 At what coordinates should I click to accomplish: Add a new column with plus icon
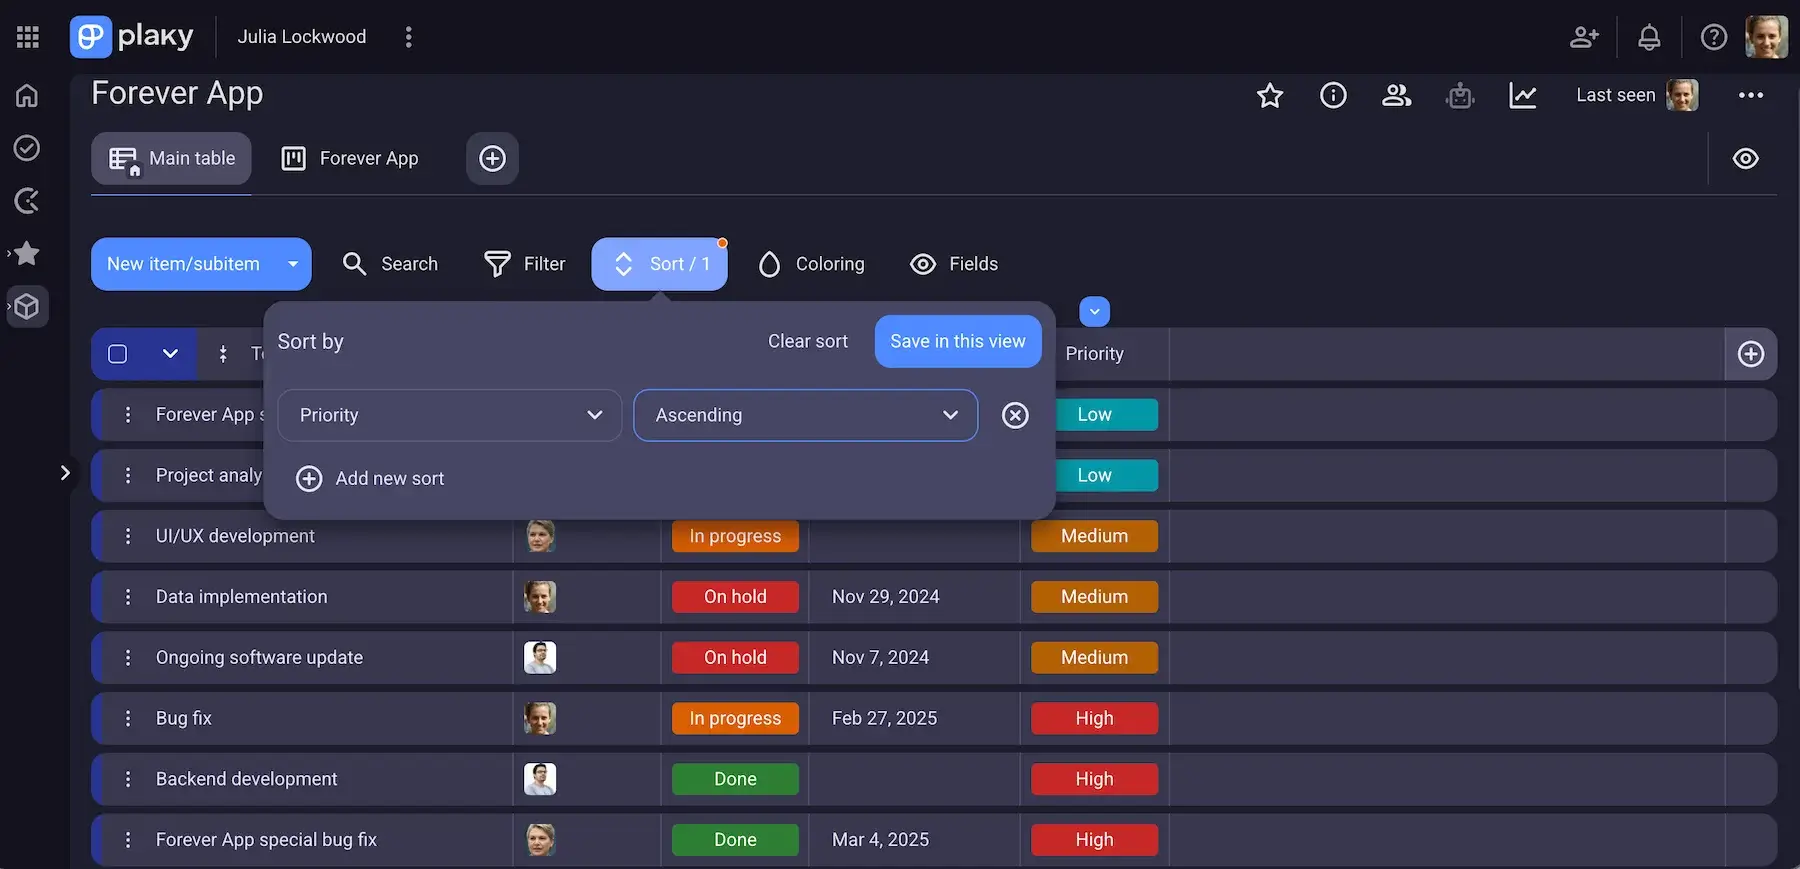(1751, 354)
